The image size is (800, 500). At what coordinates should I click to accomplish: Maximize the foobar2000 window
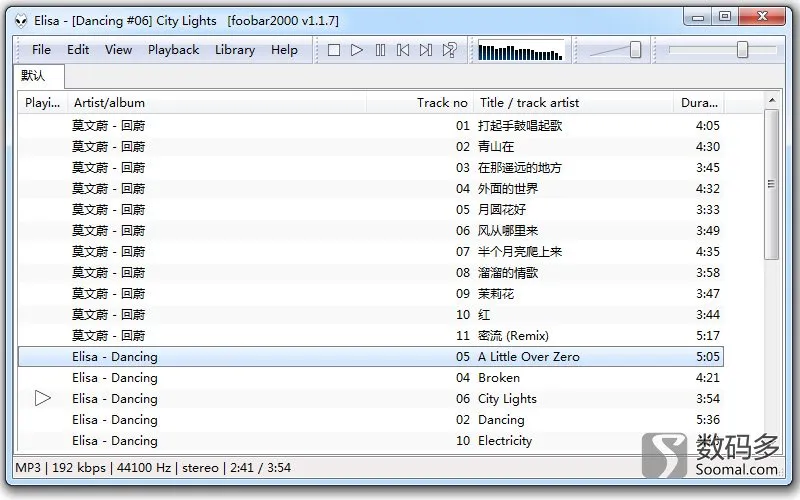coord(725,17)
